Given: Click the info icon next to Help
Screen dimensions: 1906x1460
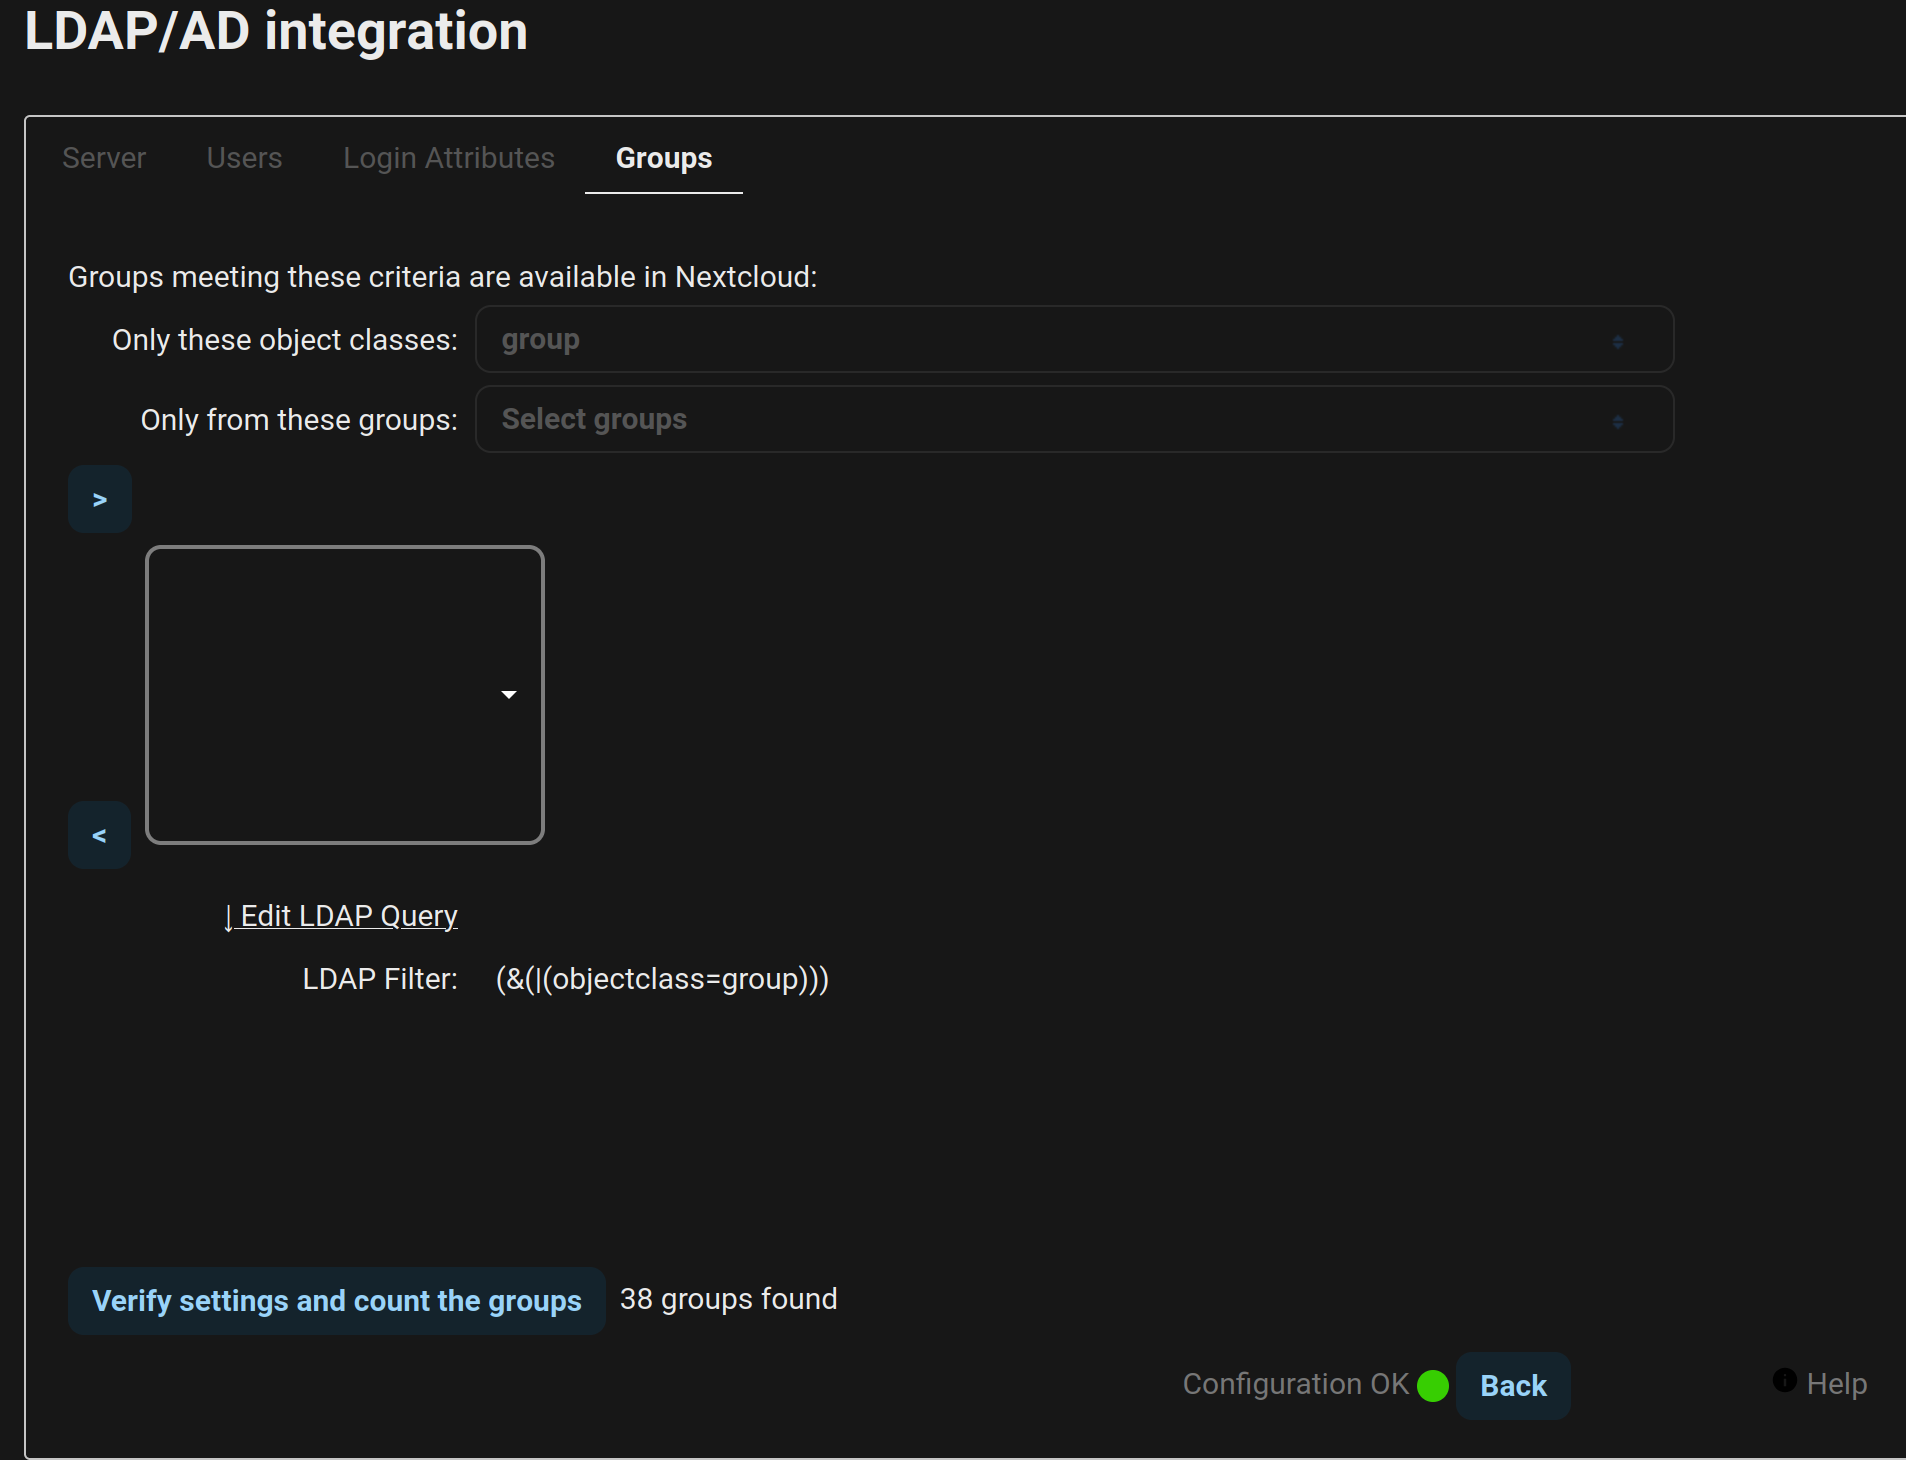Looking at the screenshot, I should tap(1785, 1380).
